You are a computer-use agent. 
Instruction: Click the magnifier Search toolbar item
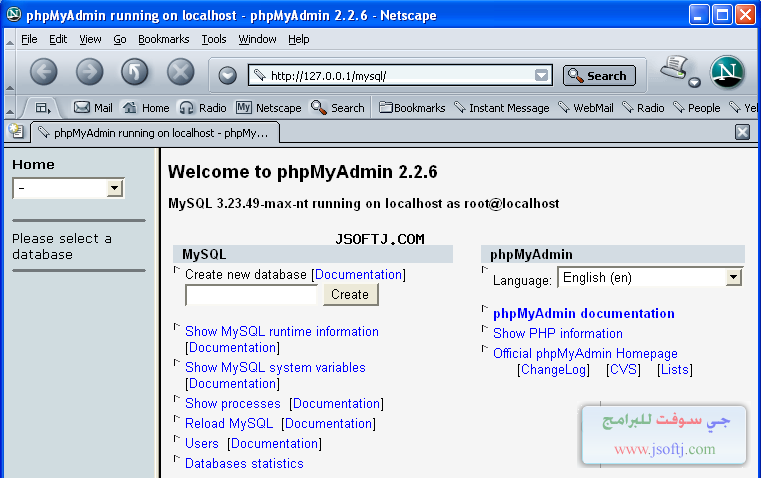pos(337,108)
